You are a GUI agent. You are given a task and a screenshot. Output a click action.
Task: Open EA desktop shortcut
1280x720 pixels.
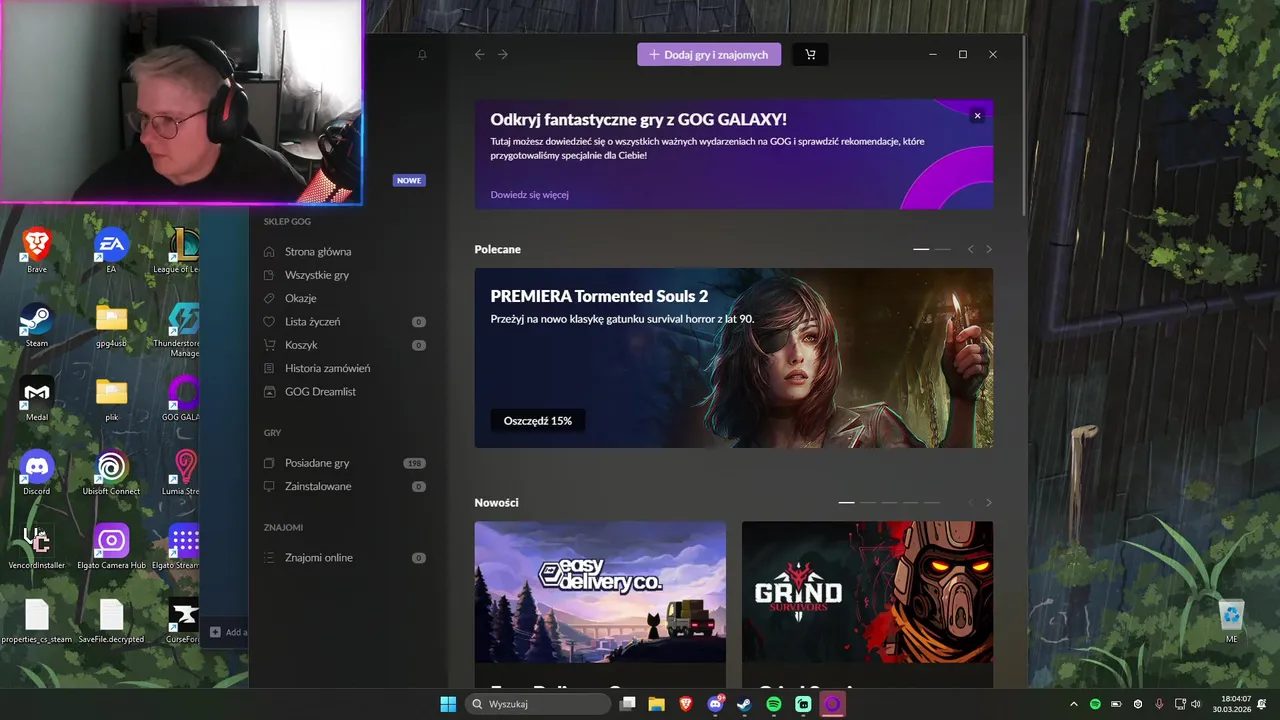[x=111, y=250]
